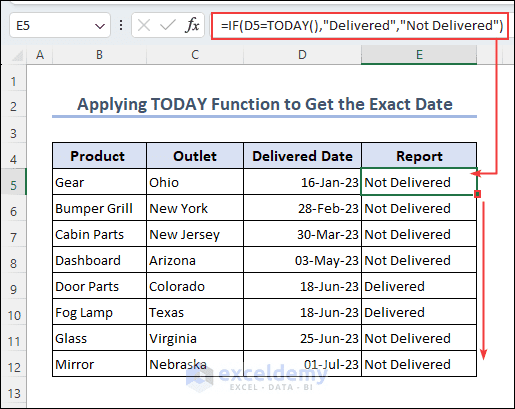Click the 'Fog Lamp' cell

[x=99, y=312]
